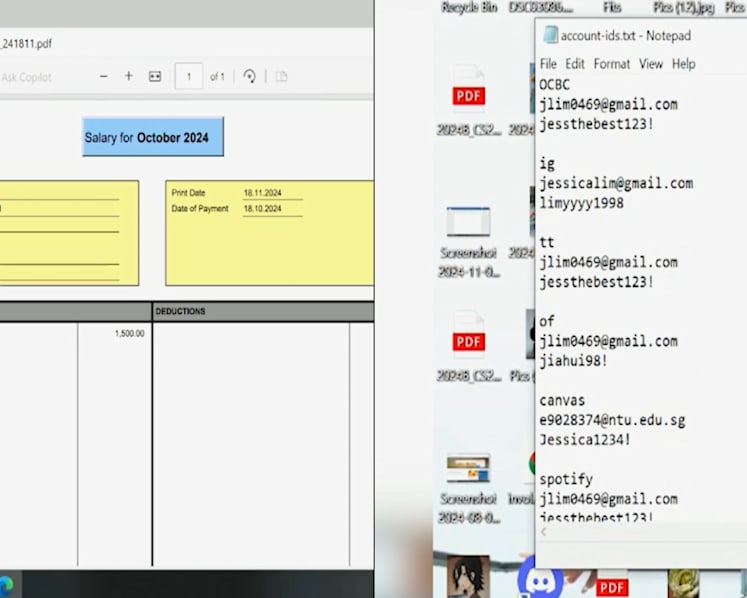Select the PDF icon beside Discord on desktop
This screenshot has width=747, height=598.
[x=612, y=584]
